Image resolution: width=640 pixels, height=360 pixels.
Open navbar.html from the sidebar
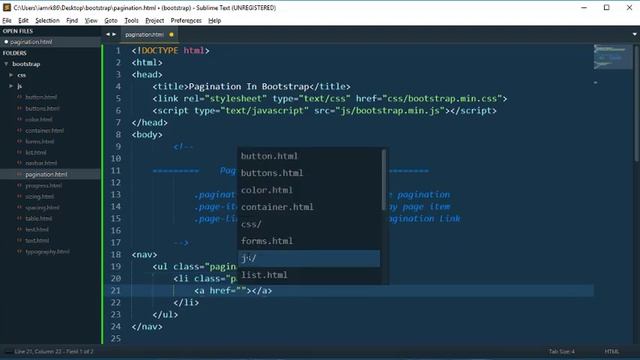coord(41,163)
